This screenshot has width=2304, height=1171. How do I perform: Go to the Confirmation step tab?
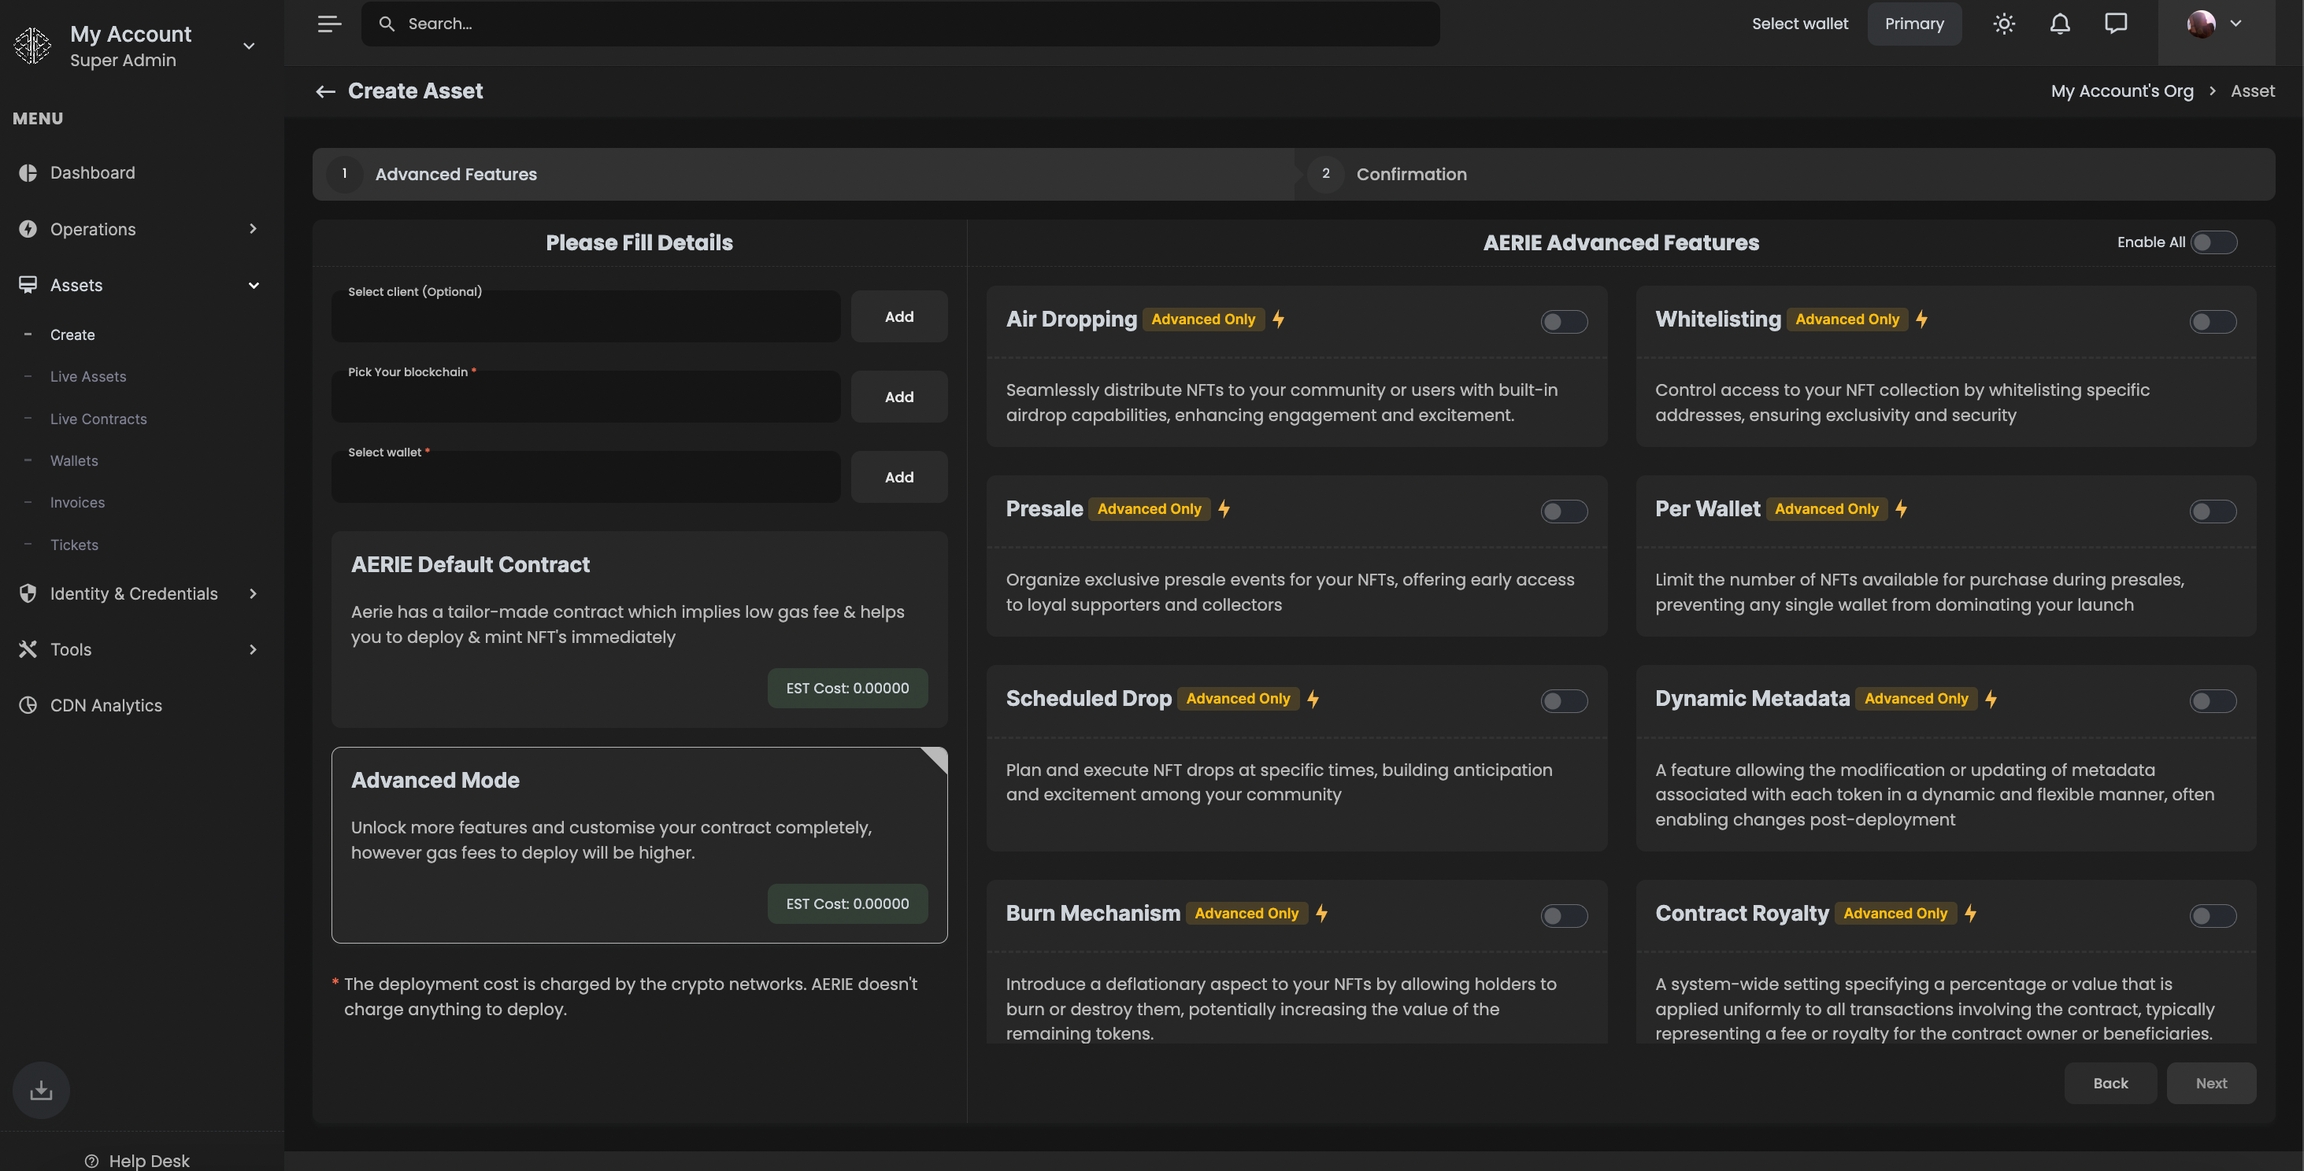coord(1410,174)
